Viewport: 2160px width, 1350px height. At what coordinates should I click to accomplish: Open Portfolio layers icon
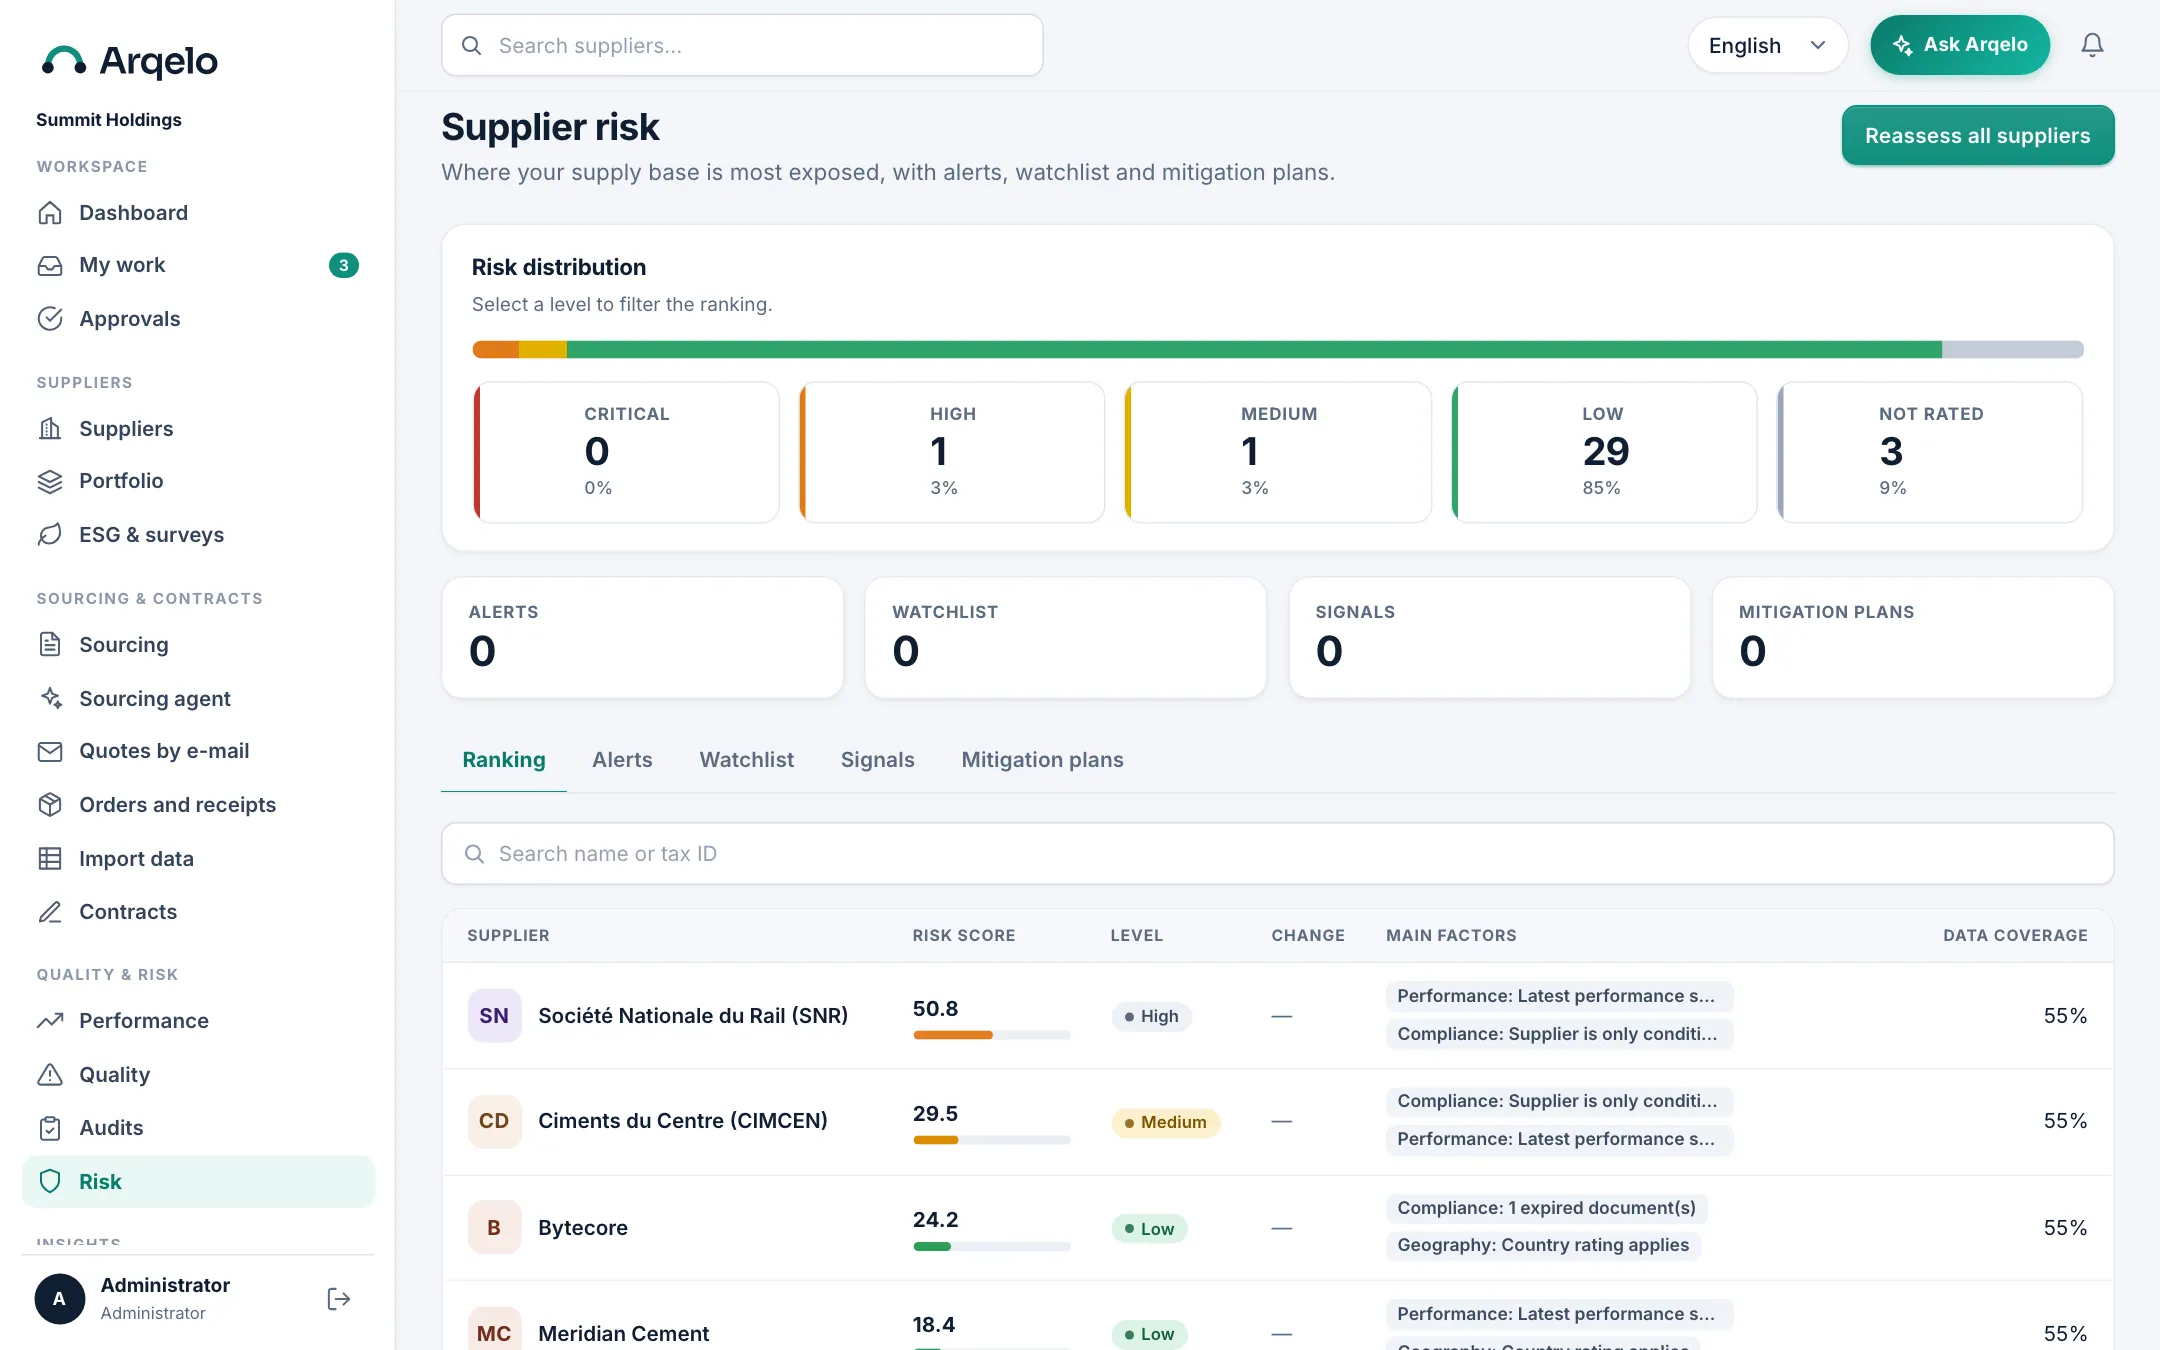[x=50, y=481]
